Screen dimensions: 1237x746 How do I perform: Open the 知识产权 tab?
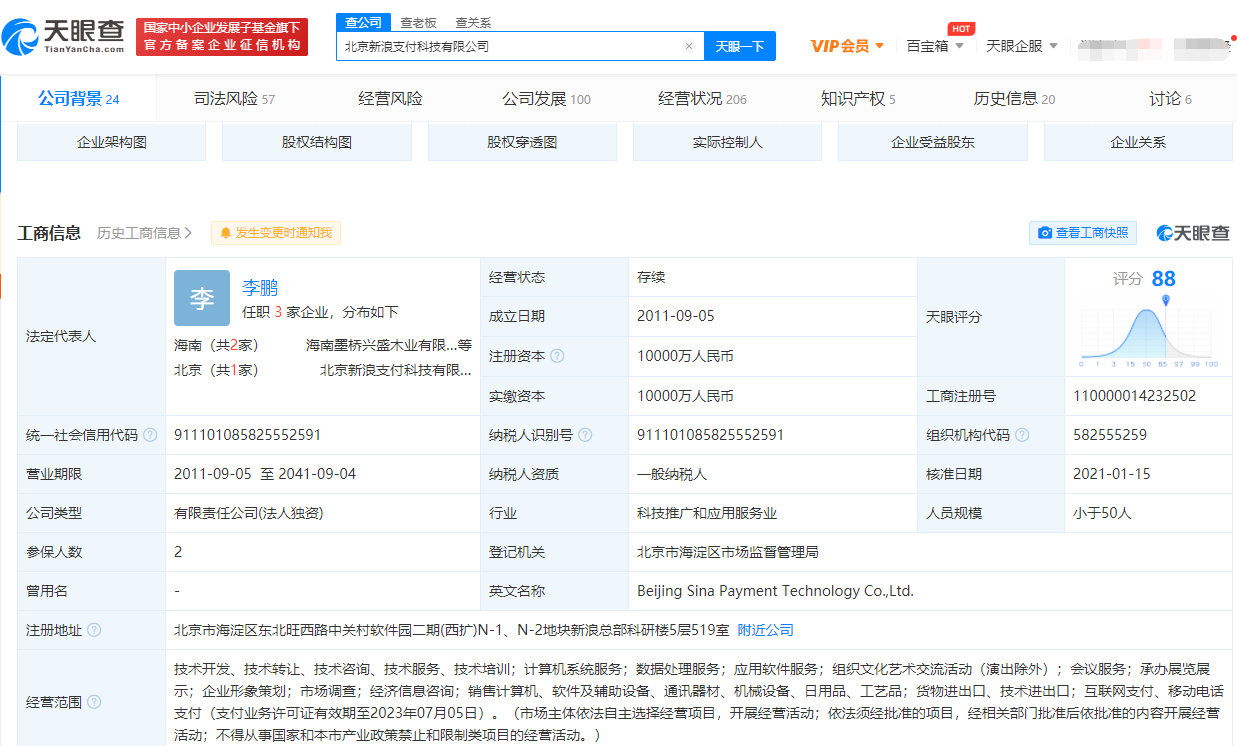pyautogui.click(x=857, y=99)
